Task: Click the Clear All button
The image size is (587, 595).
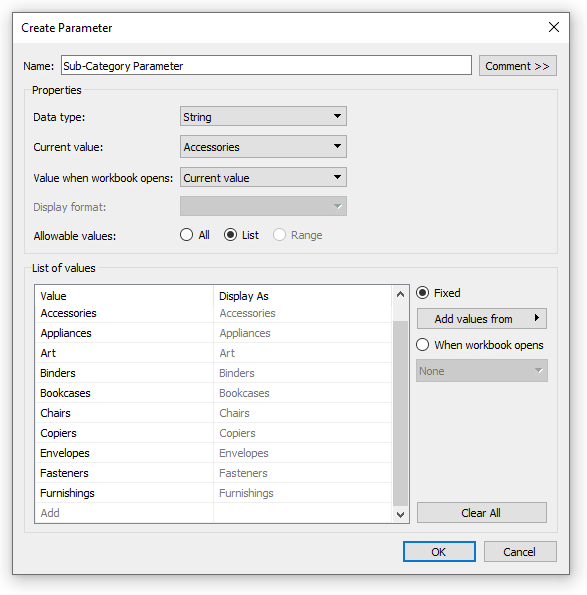Action: tap(482, 513)
